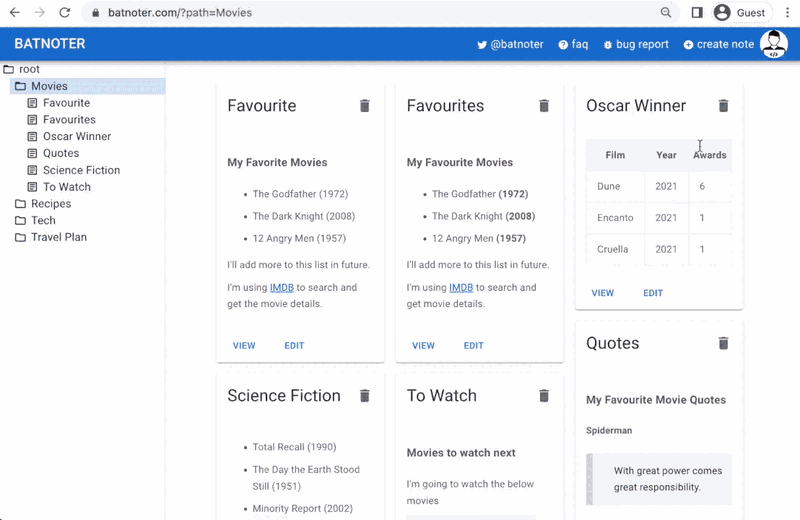Click trash icon on Favourites card

coord(544,106)
